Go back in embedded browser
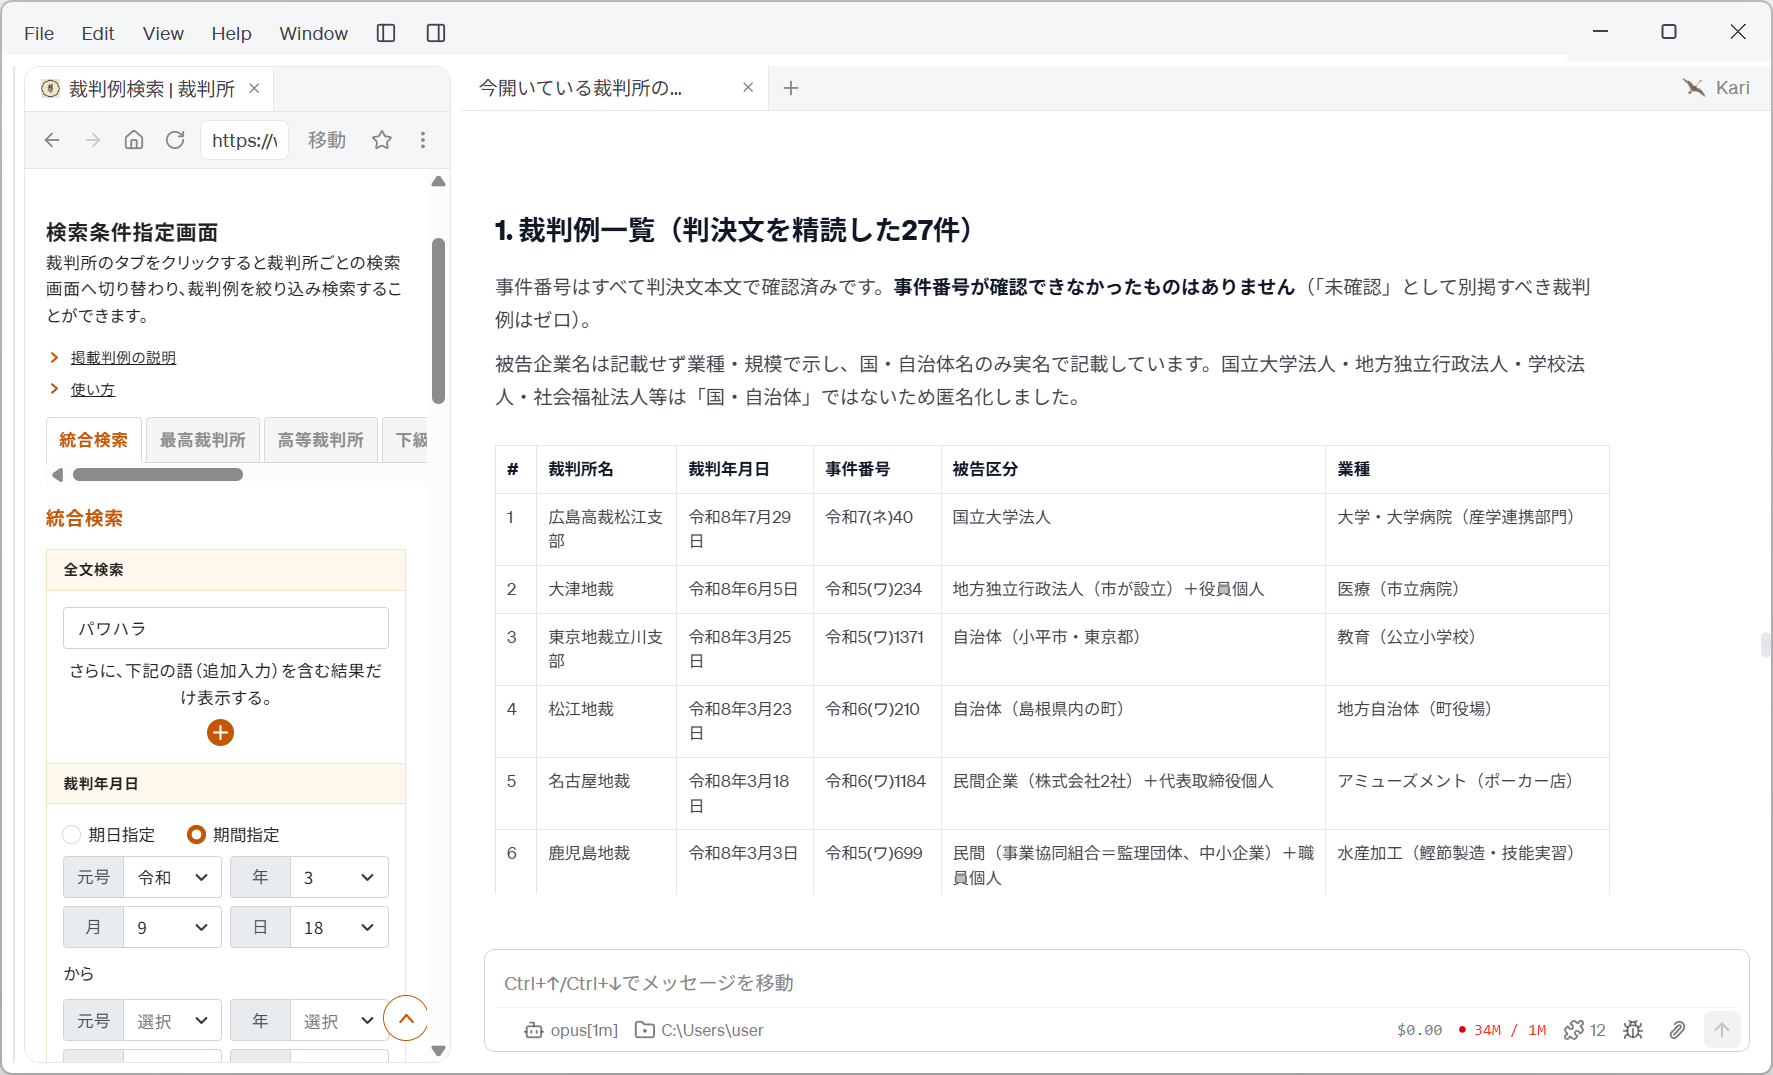 52,140
